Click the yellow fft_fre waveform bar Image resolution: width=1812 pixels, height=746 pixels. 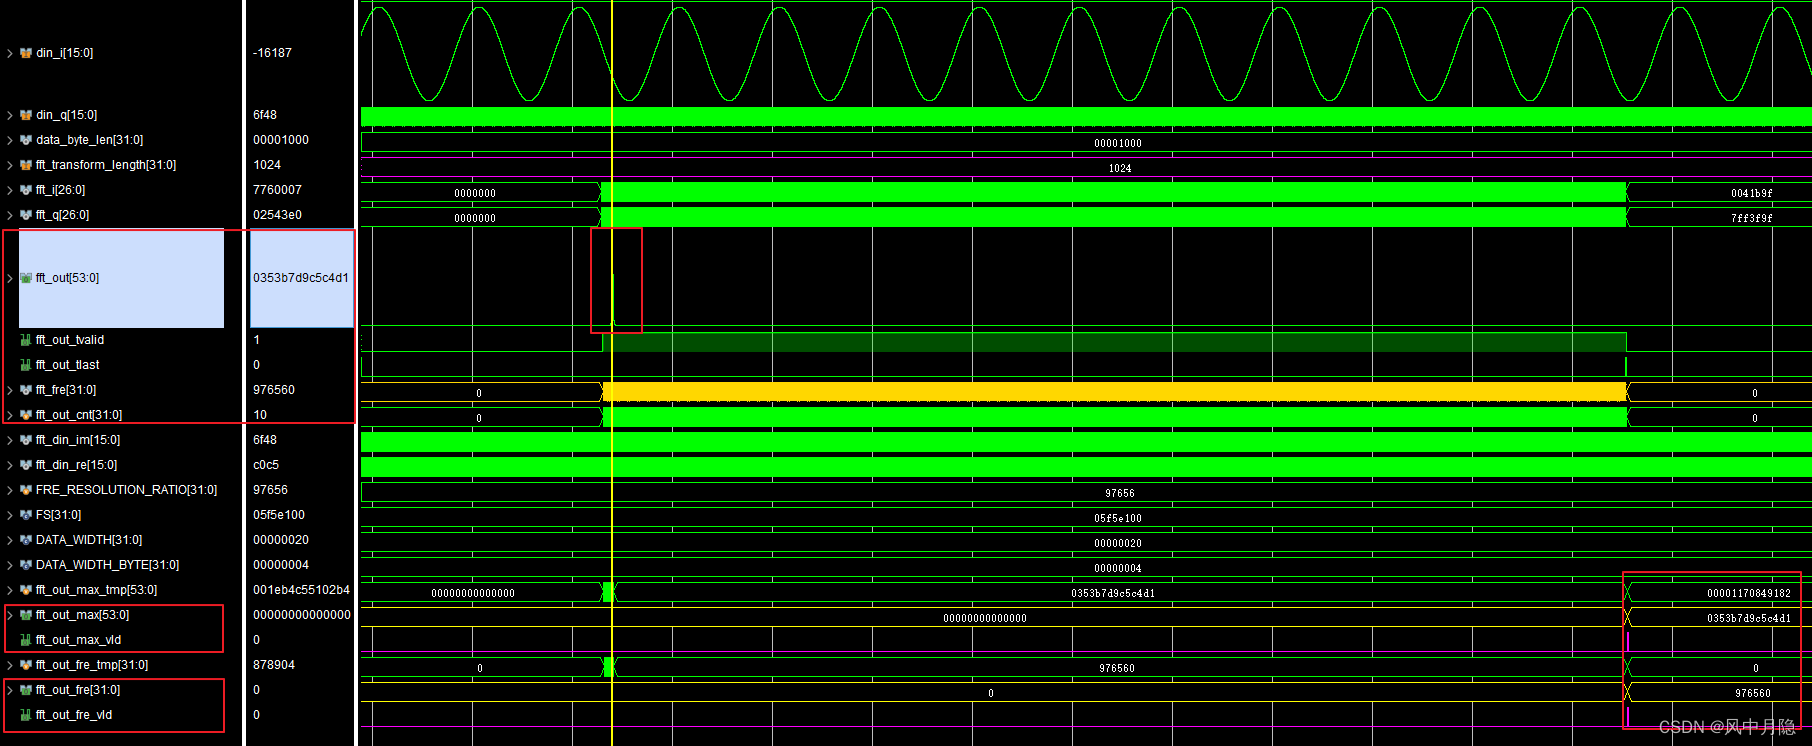pos(1114,392)
